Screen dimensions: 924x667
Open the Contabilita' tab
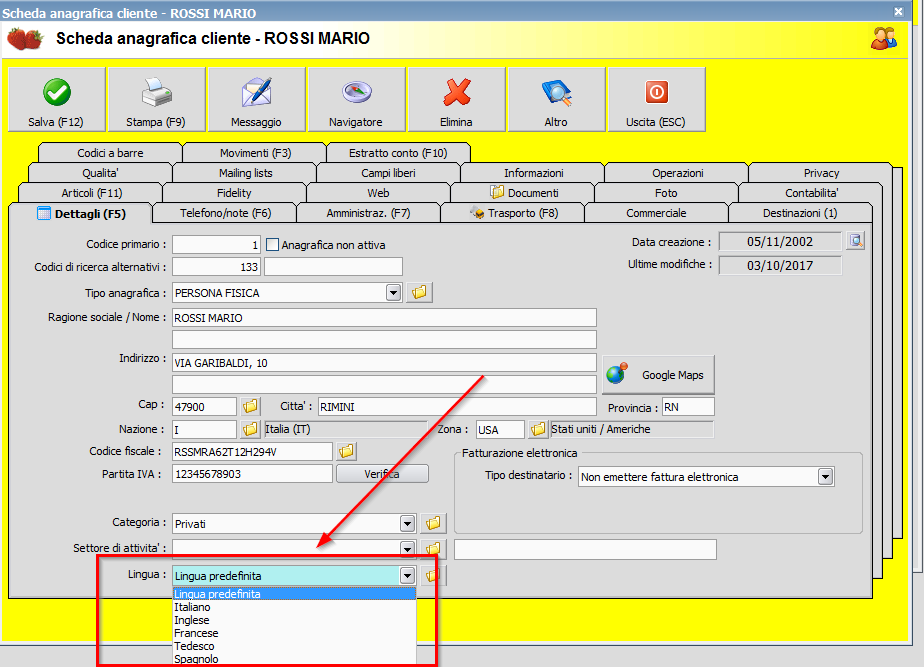point(811,193)
